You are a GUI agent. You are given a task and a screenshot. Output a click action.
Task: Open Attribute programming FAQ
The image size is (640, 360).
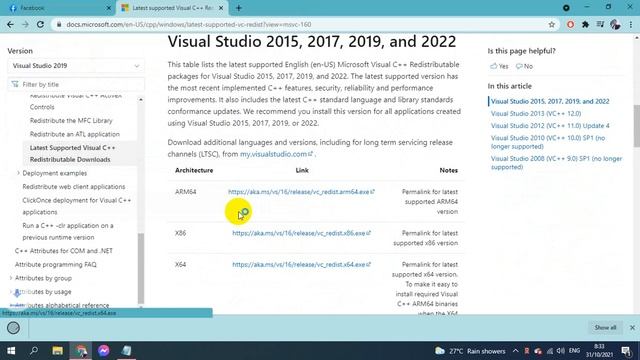coord(56,264)
